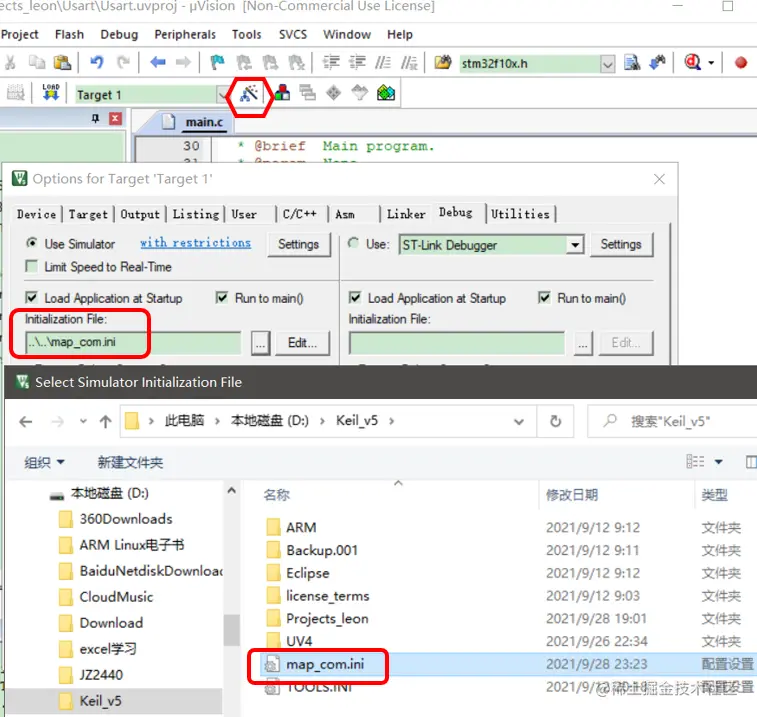Expand the ST-Link Debugger dropdown
The image size is (757, 717).
[575, 245]
